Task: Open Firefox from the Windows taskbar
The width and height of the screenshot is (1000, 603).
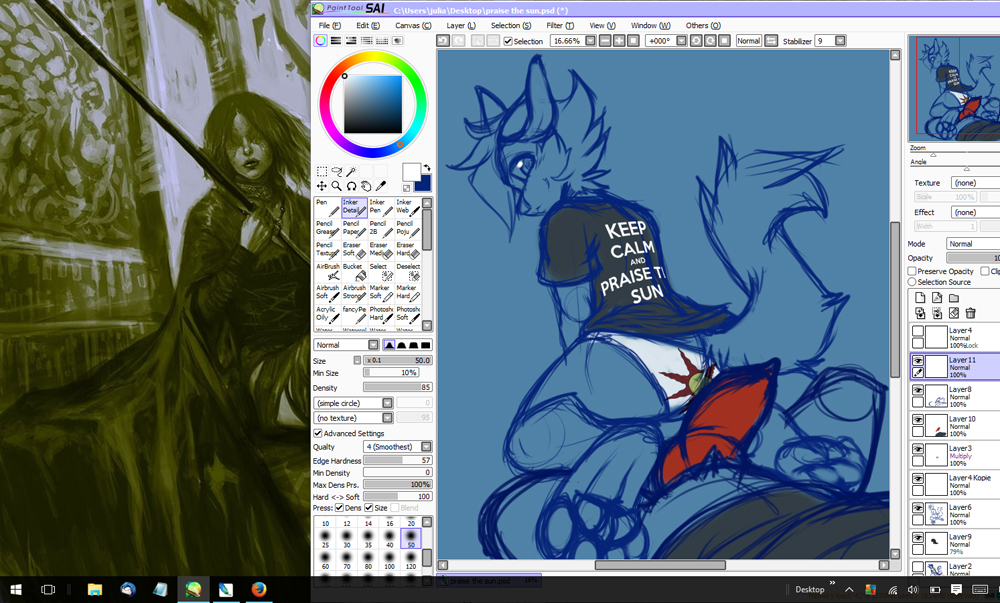Action: coord(259,589)
